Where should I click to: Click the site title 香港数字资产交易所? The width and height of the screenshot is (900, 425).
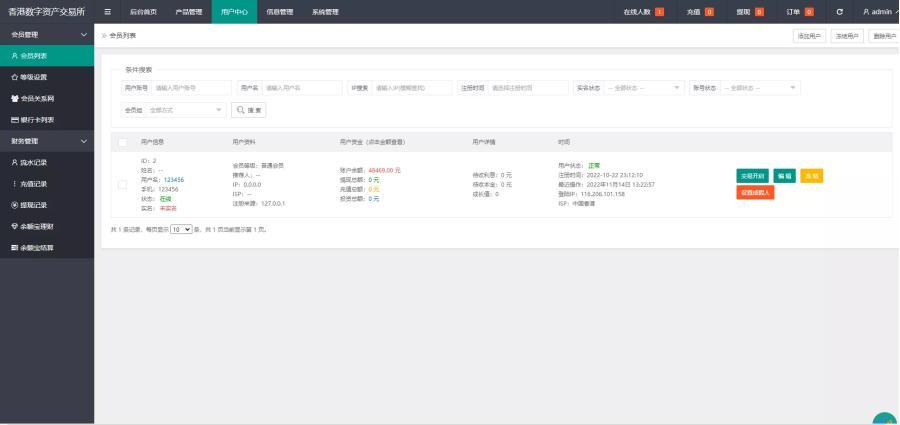tap(47, 11)
